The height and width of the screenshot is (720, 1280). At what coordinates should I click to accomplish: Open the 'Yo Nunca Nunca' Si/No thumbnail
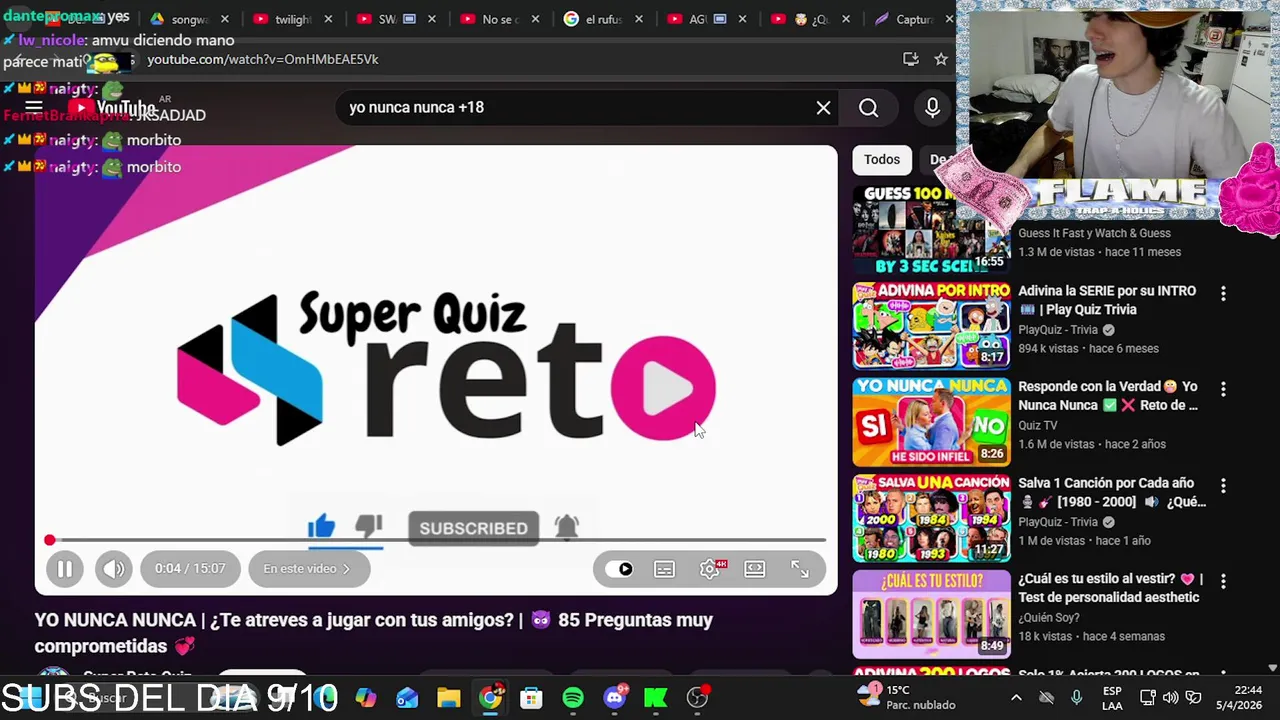[x=931, y=421]
